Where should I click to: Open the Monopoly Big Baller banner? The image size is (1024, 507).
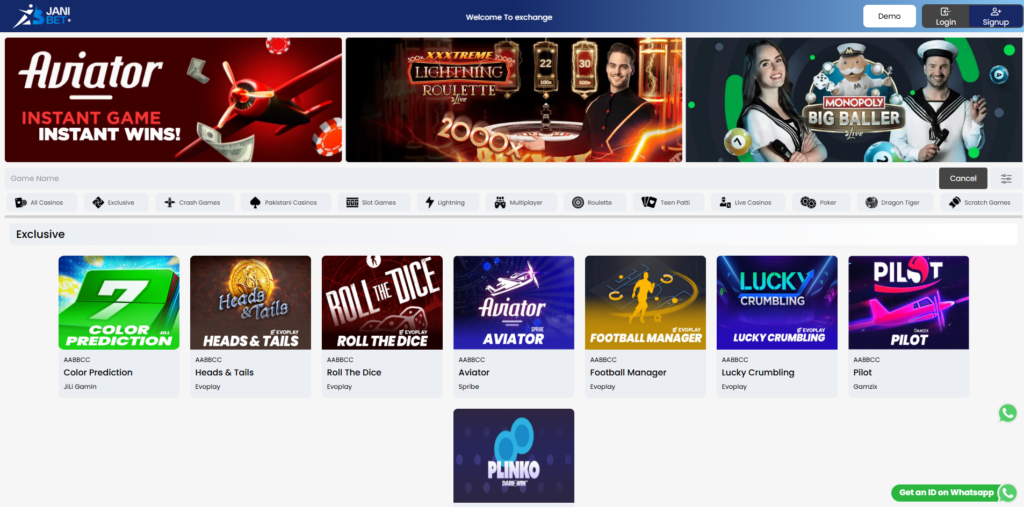(854, 100)
